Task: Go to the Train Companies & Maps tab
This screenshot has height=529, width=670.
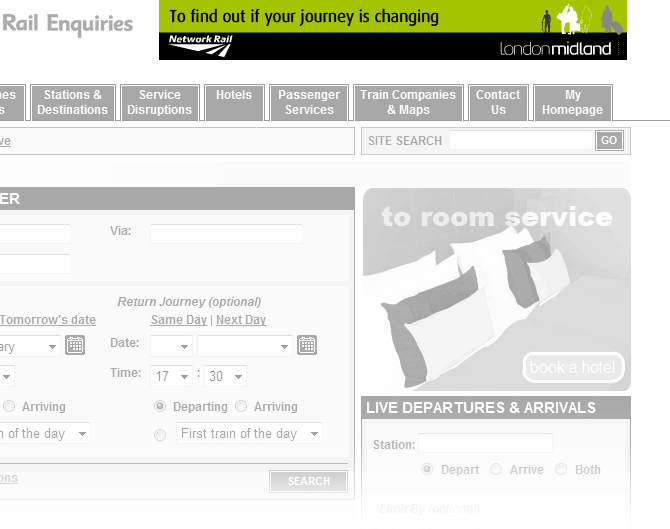Action: tap(408, 103)
